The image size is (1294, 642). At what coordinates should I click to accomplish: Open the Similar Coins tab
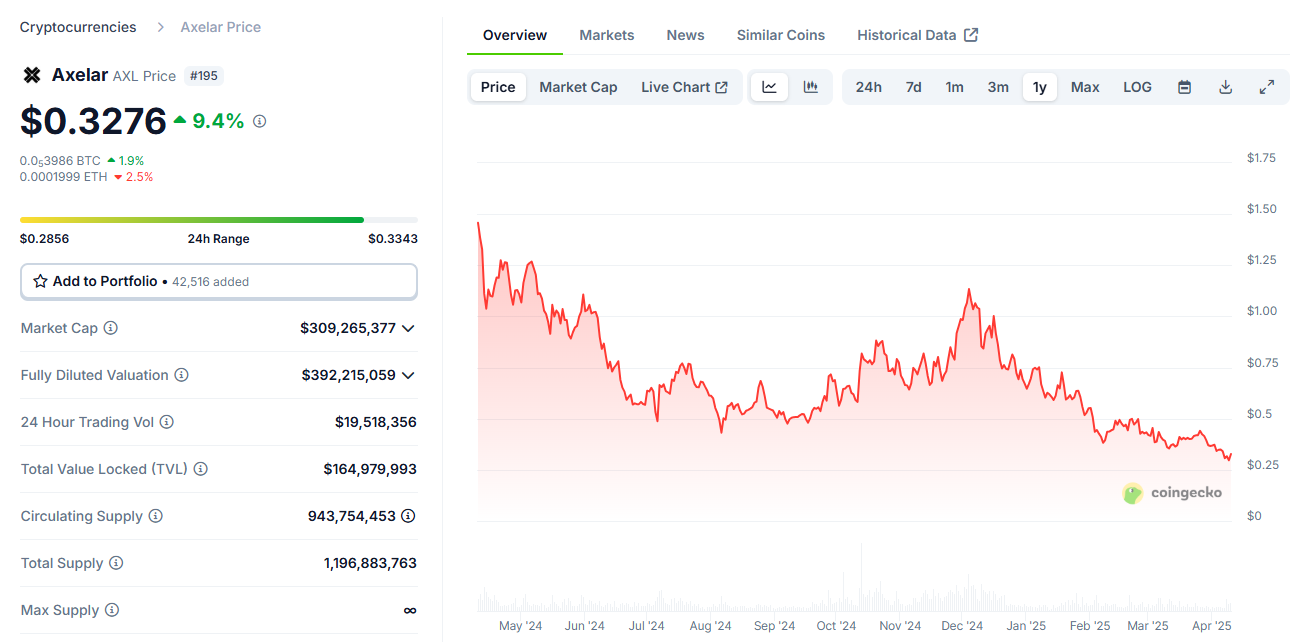780,35
